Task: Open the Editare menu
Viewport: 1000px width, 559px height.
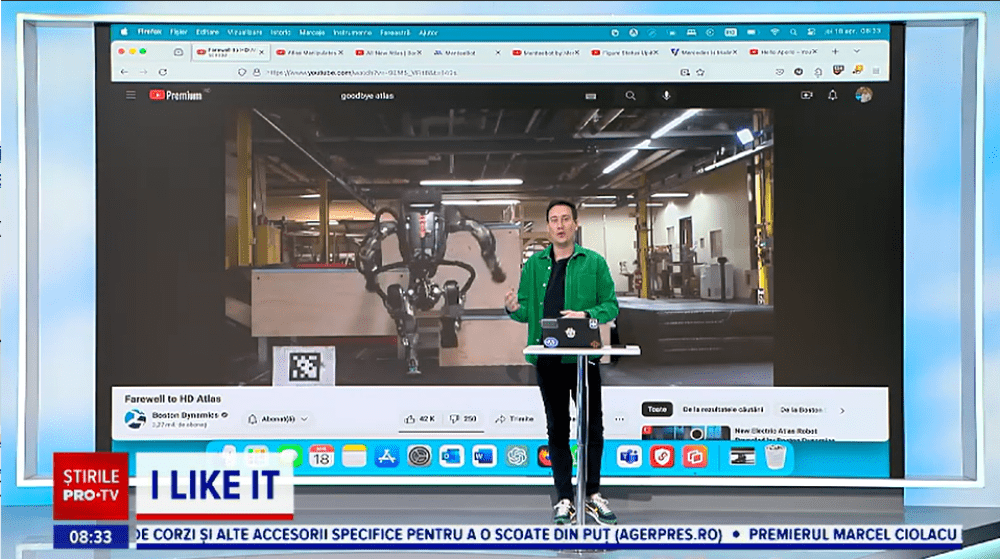Action: [x=207, y=32]
